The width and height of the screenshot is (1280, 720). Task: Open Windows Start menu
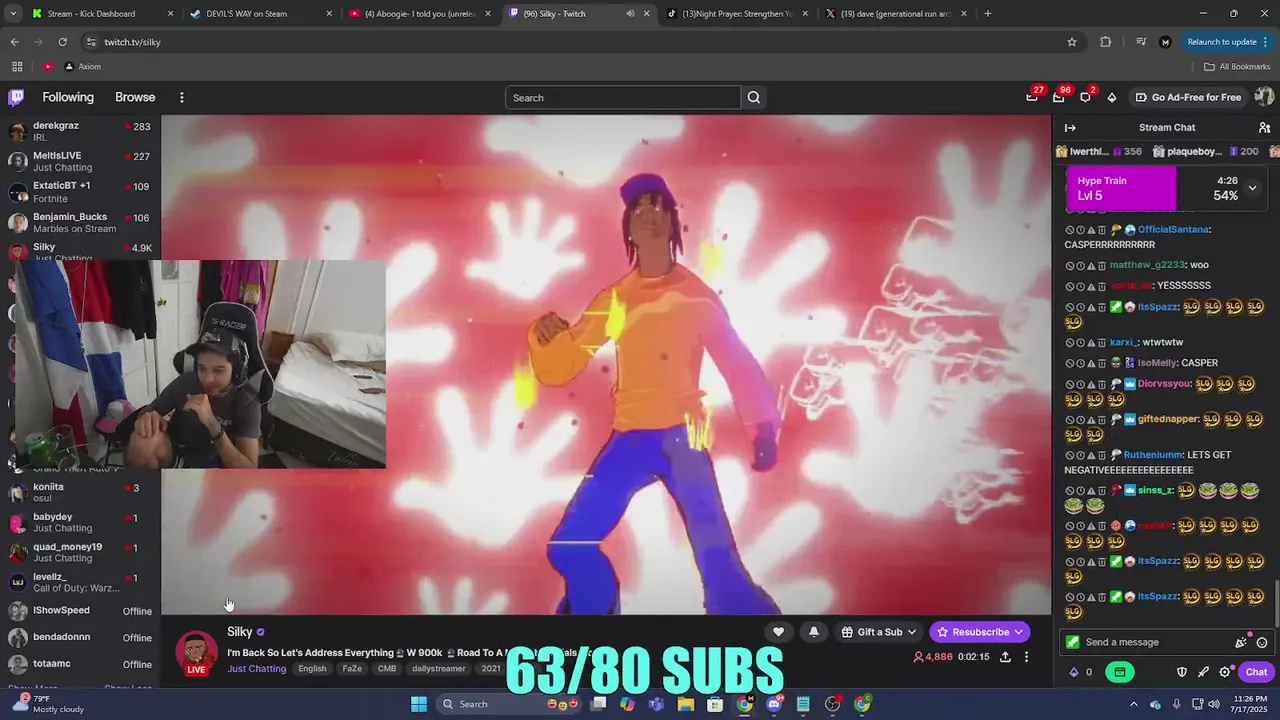coord(419,704)
